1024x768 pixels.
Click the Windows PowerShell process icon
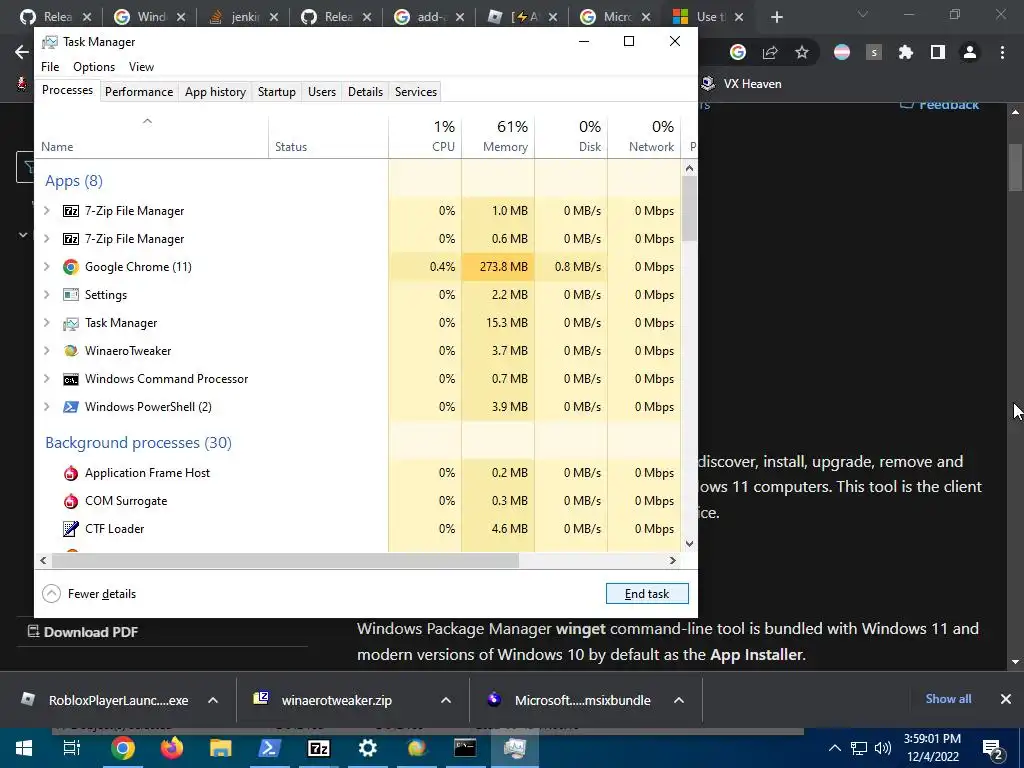pos(71,407)
